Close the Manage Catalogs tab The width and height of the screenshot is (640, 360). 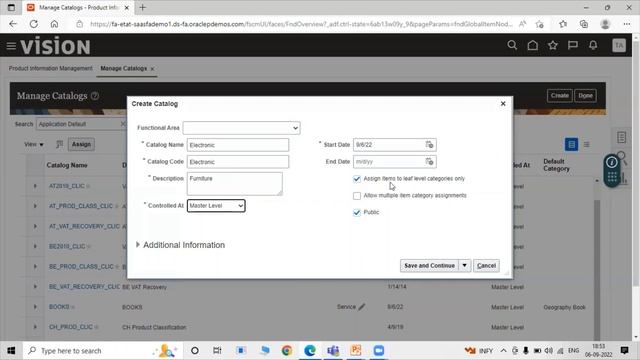click(152, 69)
